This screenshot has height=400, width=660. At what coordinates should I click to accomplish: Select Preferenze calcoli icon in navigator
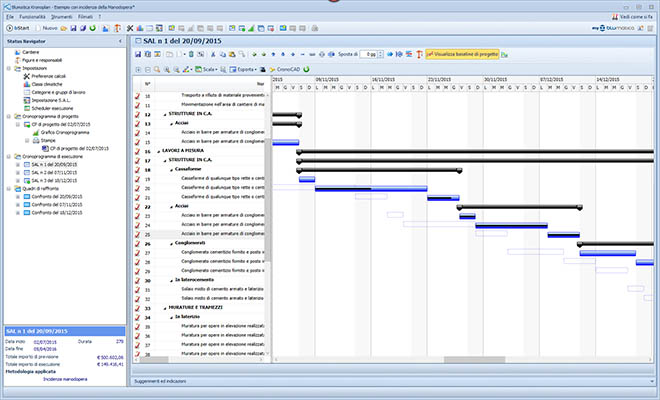pos(24,76)
